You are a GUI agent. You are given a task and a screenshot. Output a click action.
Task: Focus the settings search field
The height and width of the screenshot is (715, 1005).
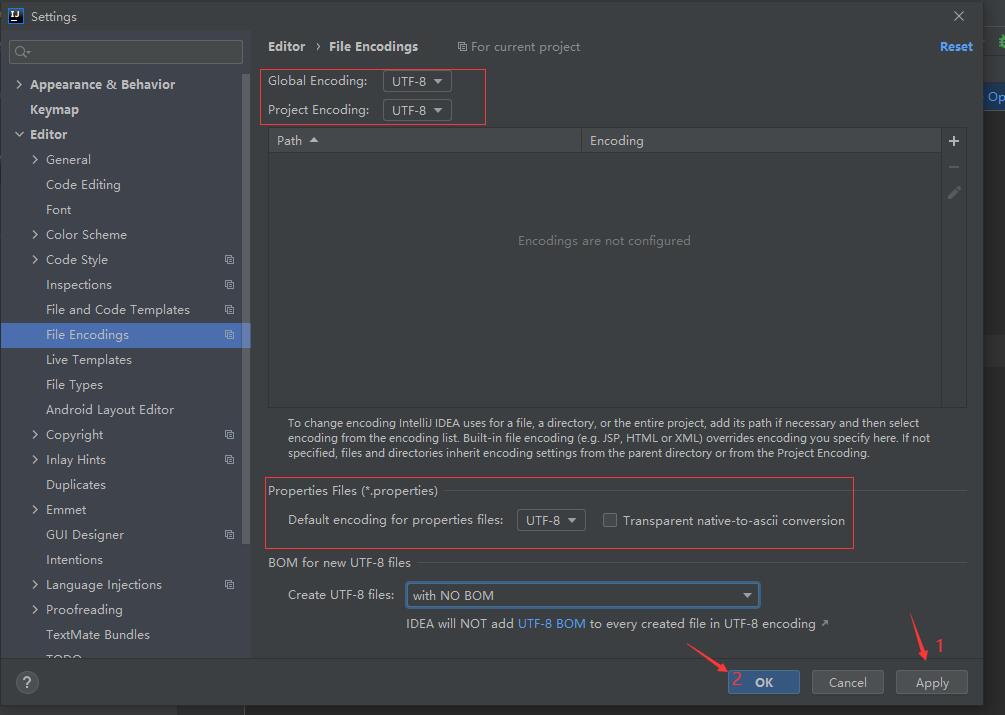(126, 52)
